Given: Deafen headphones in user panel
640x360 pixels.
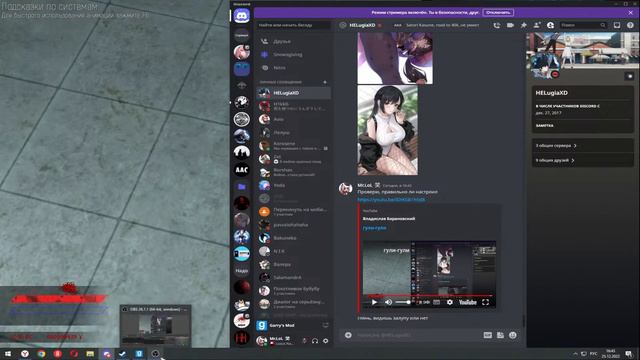Looking at the screenshot, I should pos(315,340).
